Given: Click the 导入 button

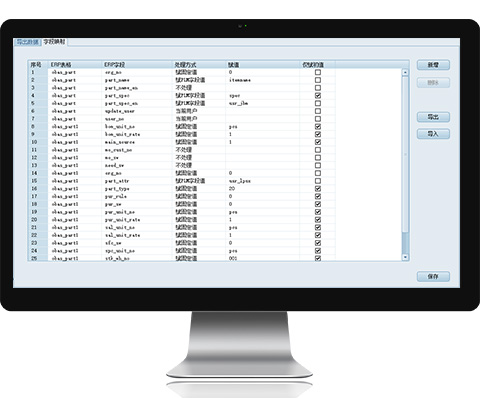Looking at the screenshot, I should pyautogui.click(x=433, y=134).
